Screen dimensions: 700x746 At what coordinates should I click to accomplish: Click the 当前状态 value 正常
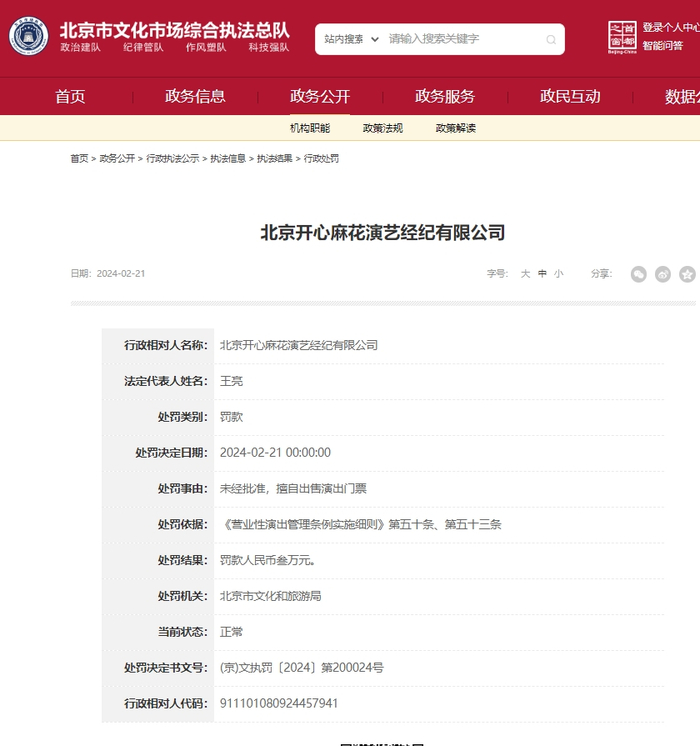[231, 632]
